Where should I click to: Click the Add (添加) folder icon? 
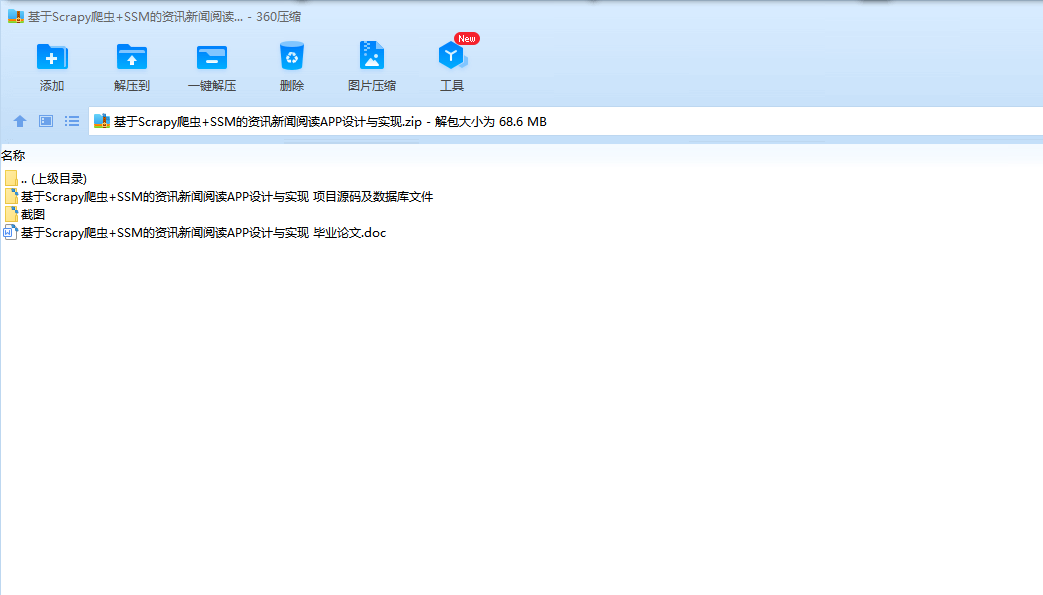52,57
